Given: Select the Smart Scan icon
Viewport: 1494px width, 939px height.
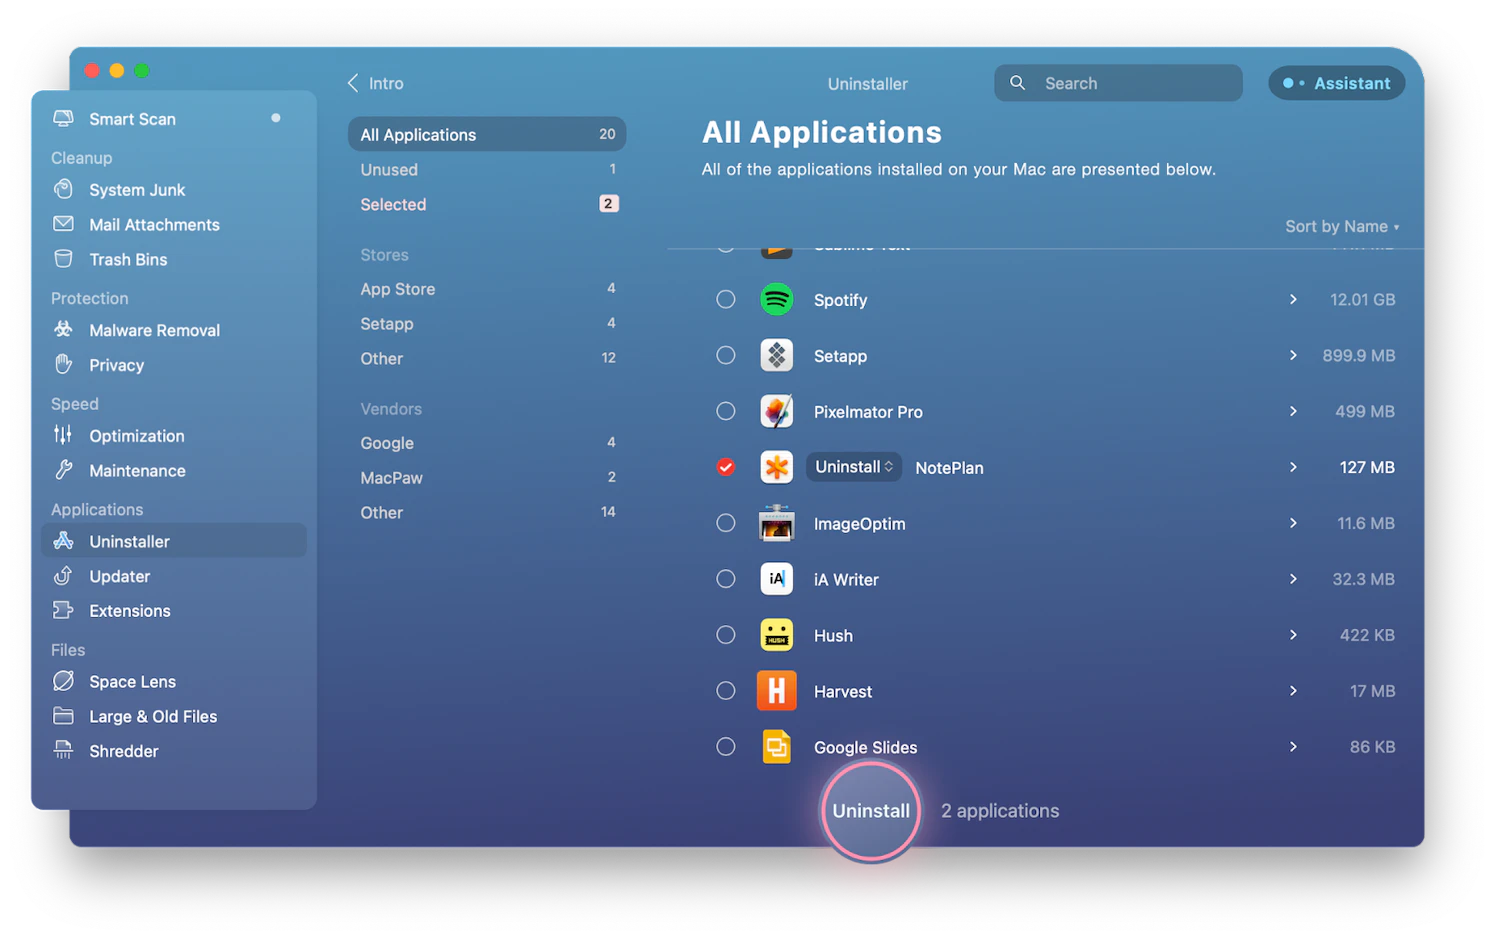Looking at the screenshot, I should pyautogui.click(x=62, y=118).
